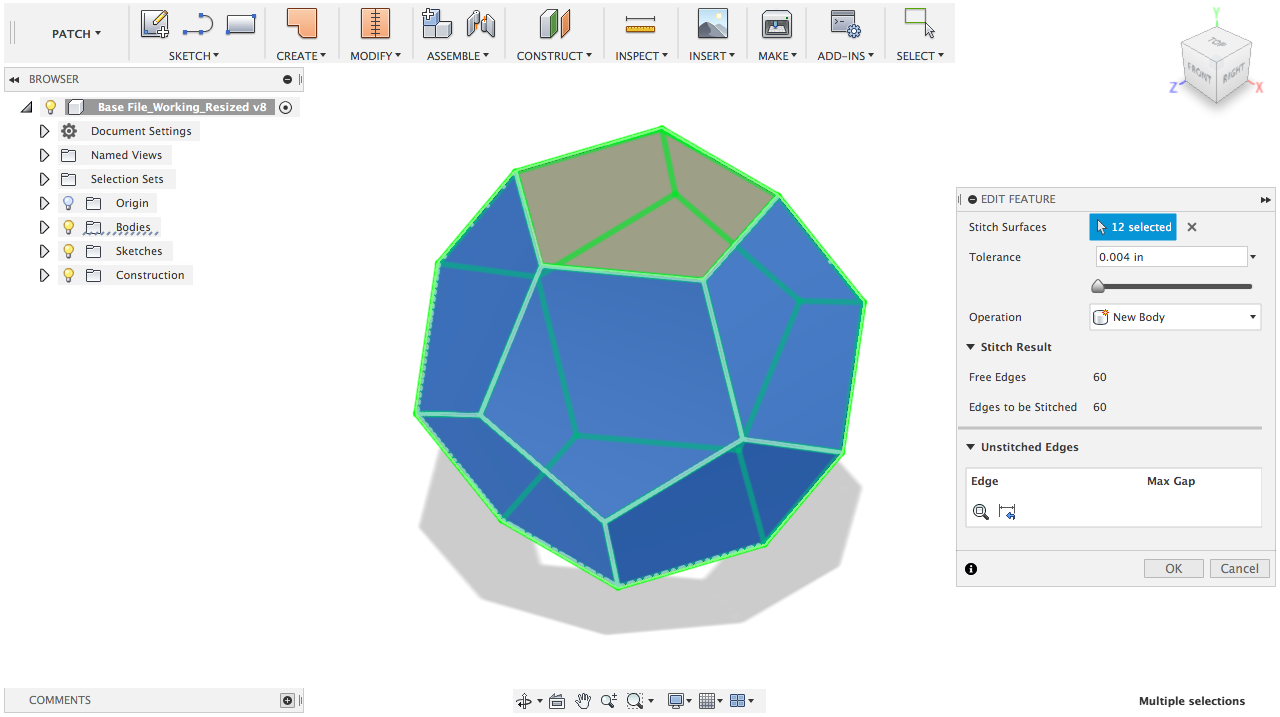Open the MODIFY menu
This screenshot has height=717, width=1280.
[375, 56]
